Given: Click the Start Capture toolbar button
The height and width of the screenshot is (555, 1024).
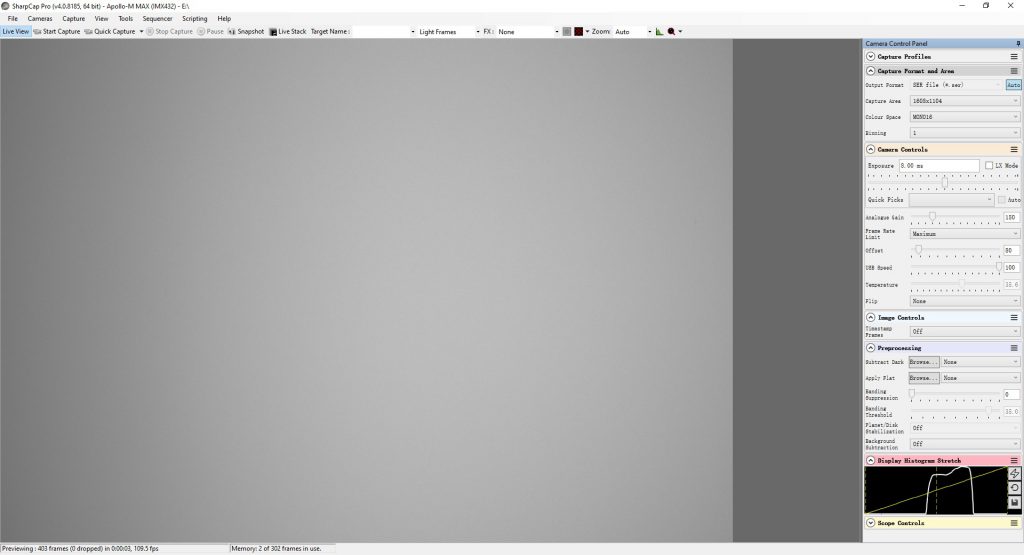Looking at the screenshot, I should coord(56,32).
